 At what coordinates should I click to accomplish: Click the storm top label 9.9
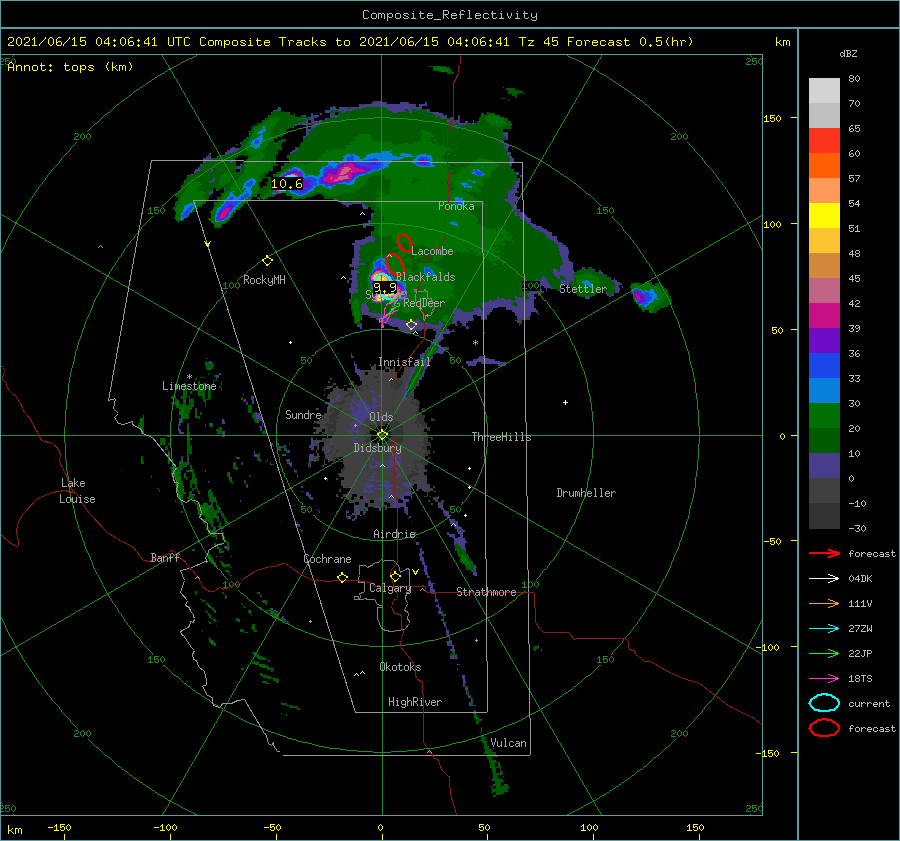click(385, 287)
